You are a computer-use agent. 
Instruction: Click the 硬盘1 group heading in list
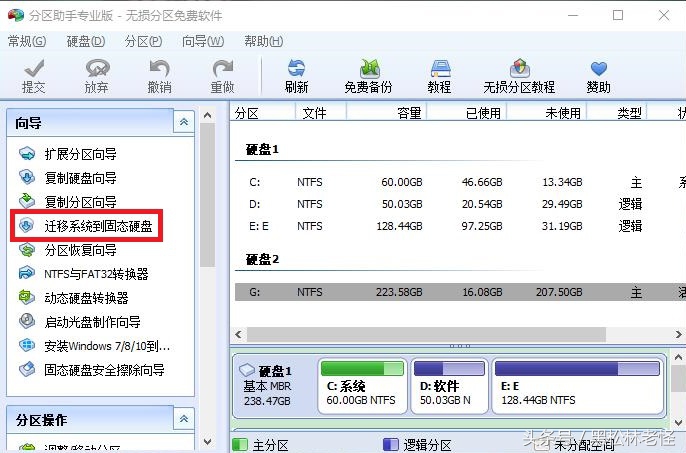click(262, 150)
